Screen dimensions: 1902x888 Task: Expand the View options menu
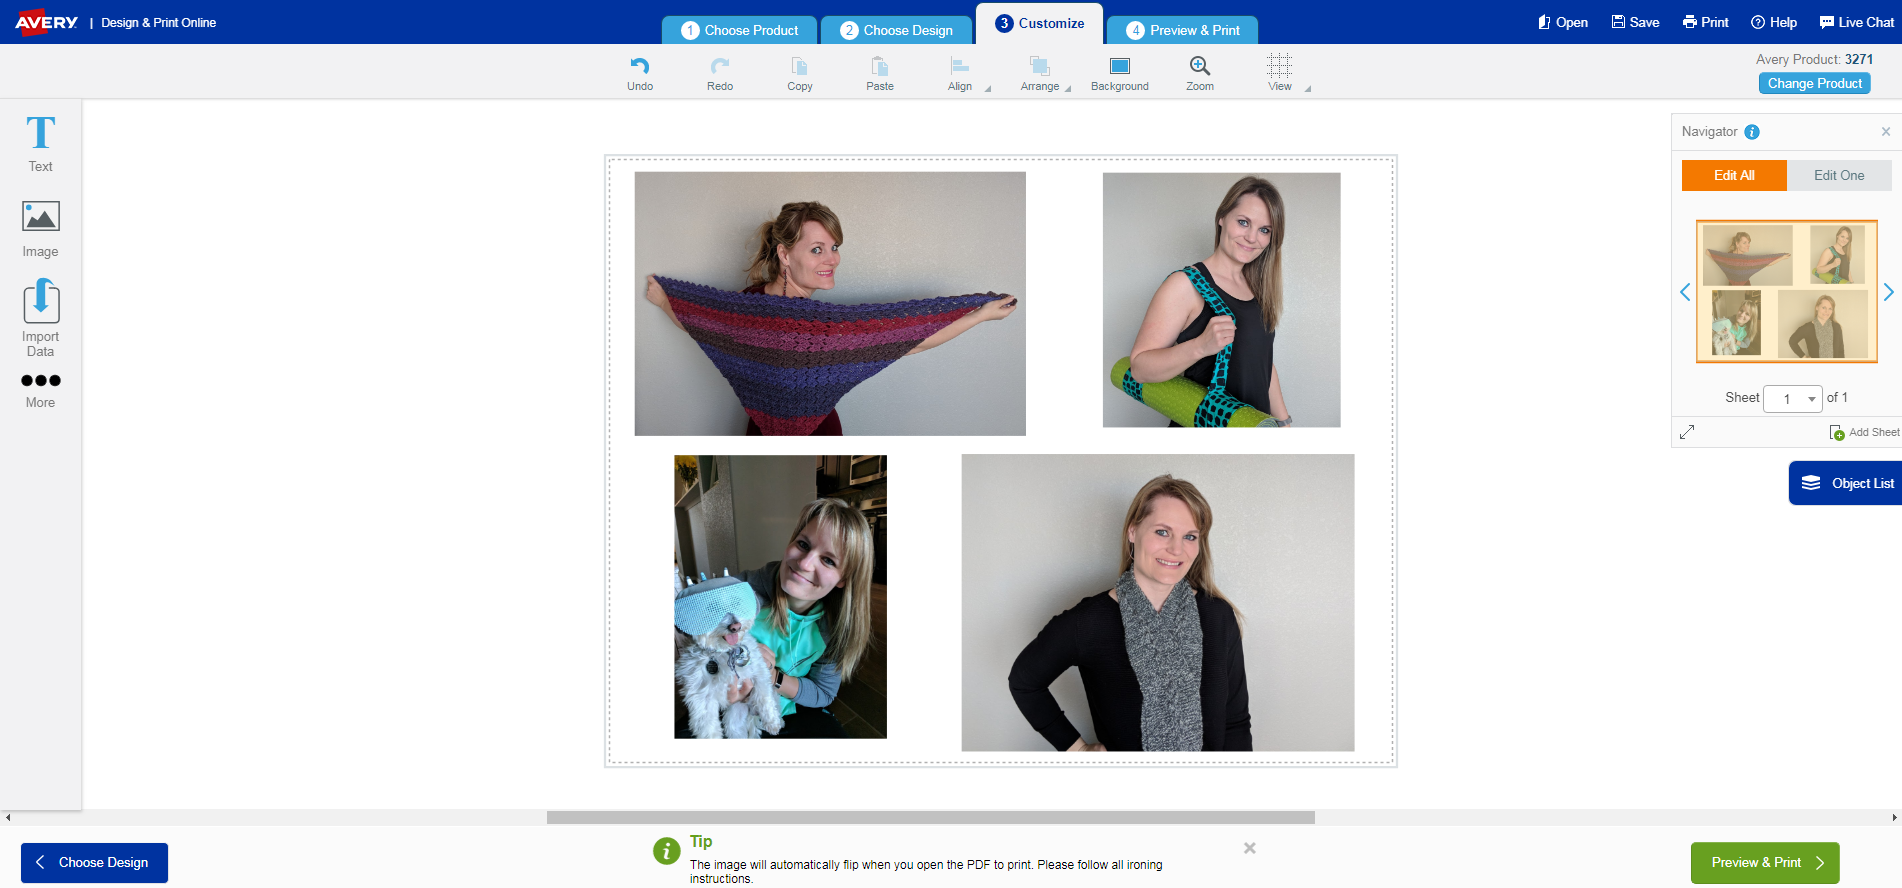coord(1307,88)
